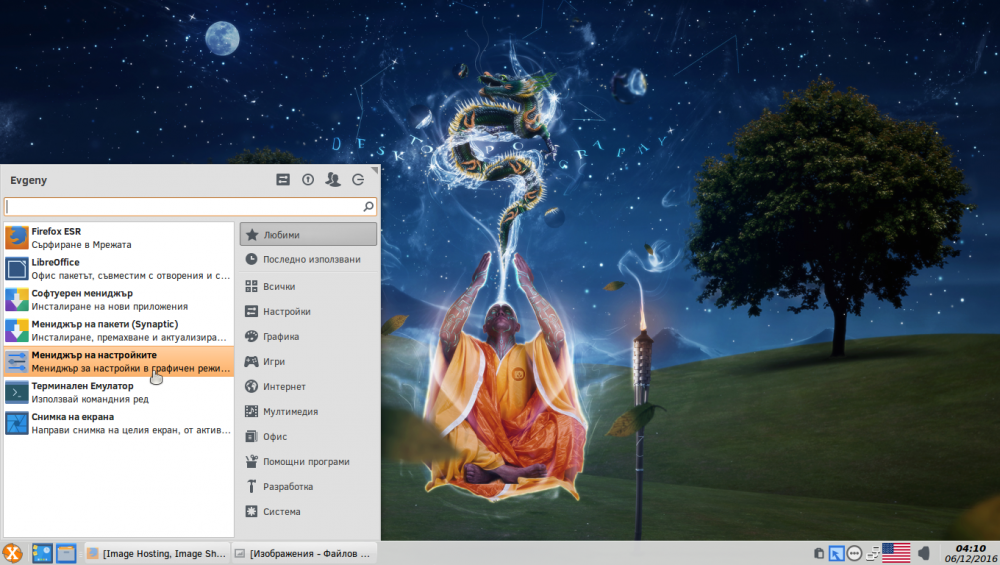This screenshot has height=565, width=1000.
Task: Select the Интернет category
Action: pyautogui.click(x=308, y=386)
